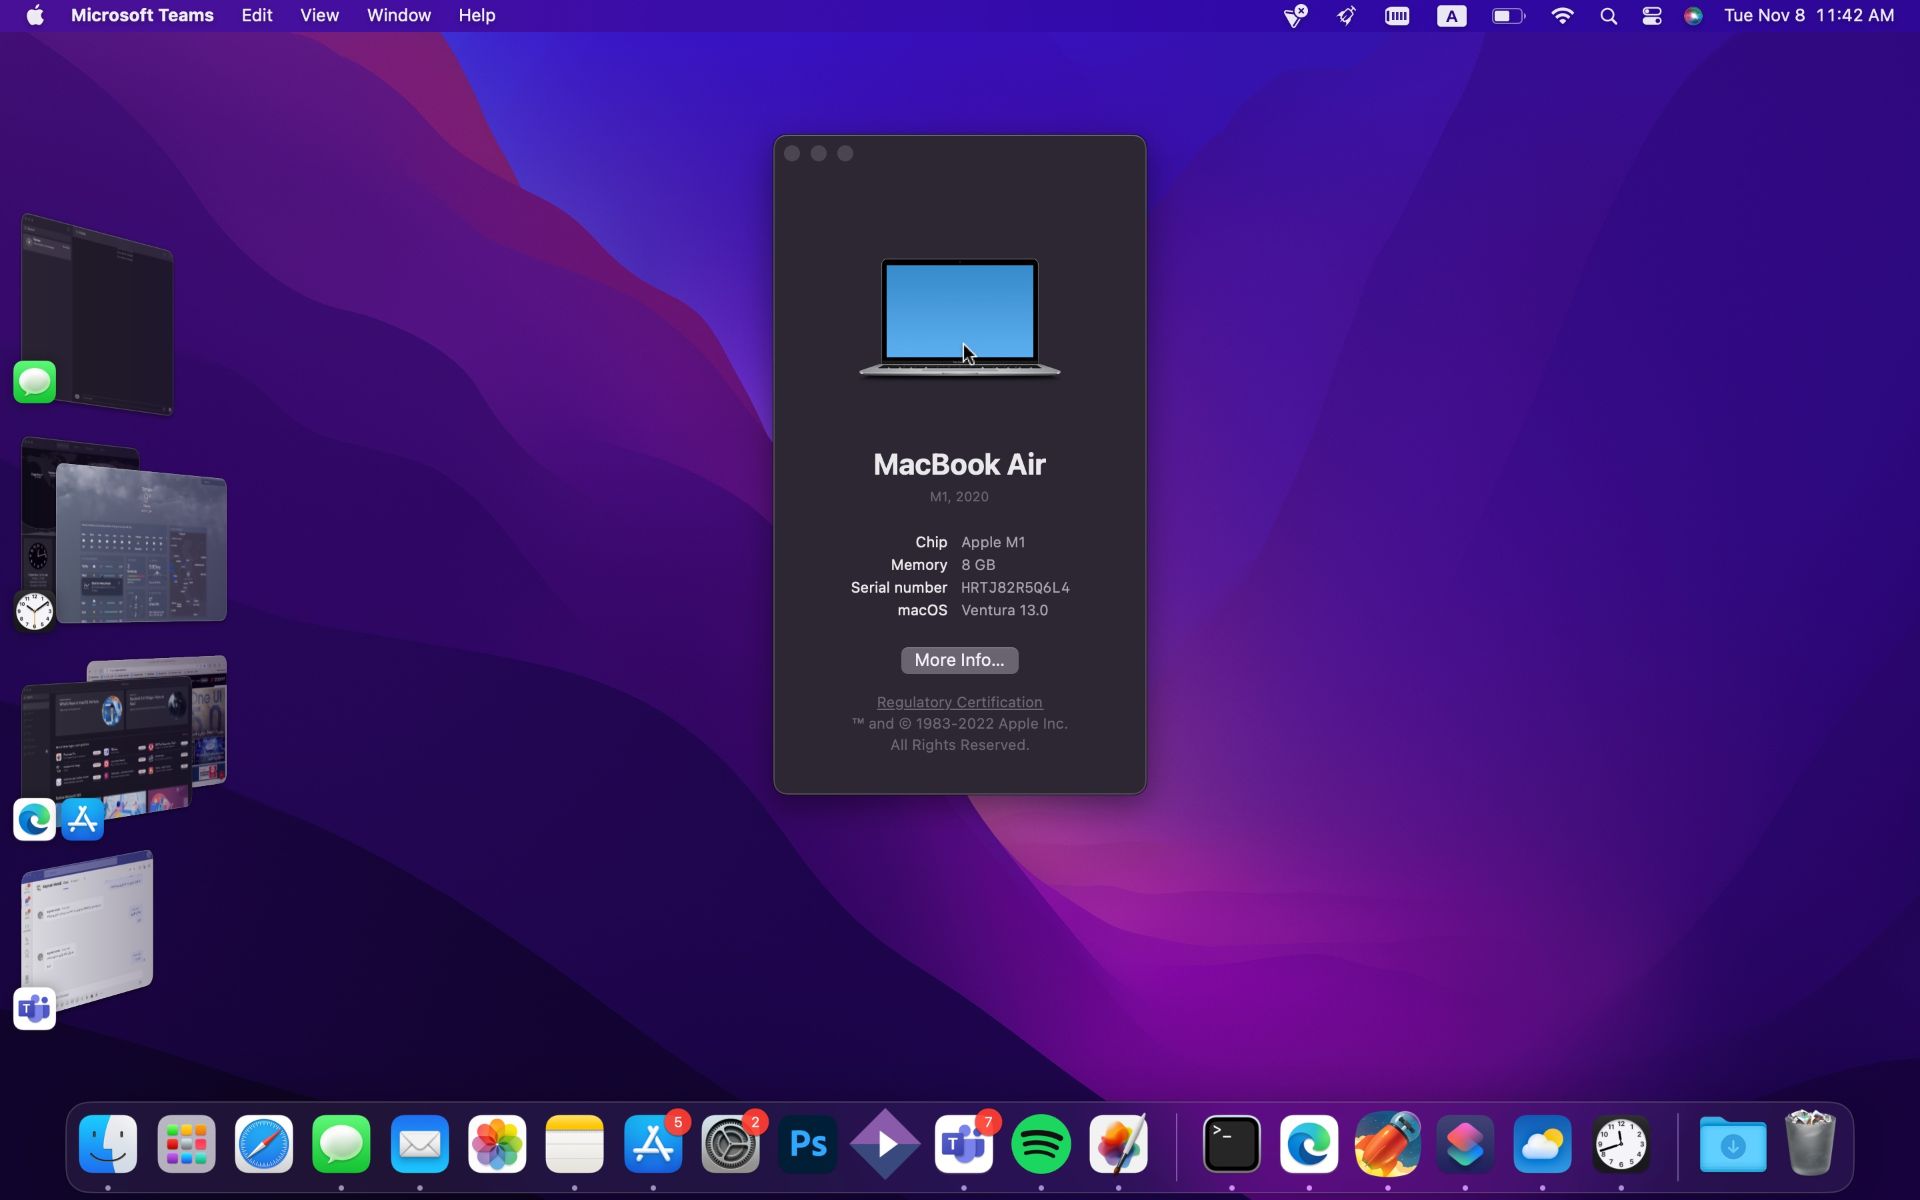The height and width of the screenshot is (1200, 1920).
Task: Select the Messages window thumbnail
Action: coord(98,315)
